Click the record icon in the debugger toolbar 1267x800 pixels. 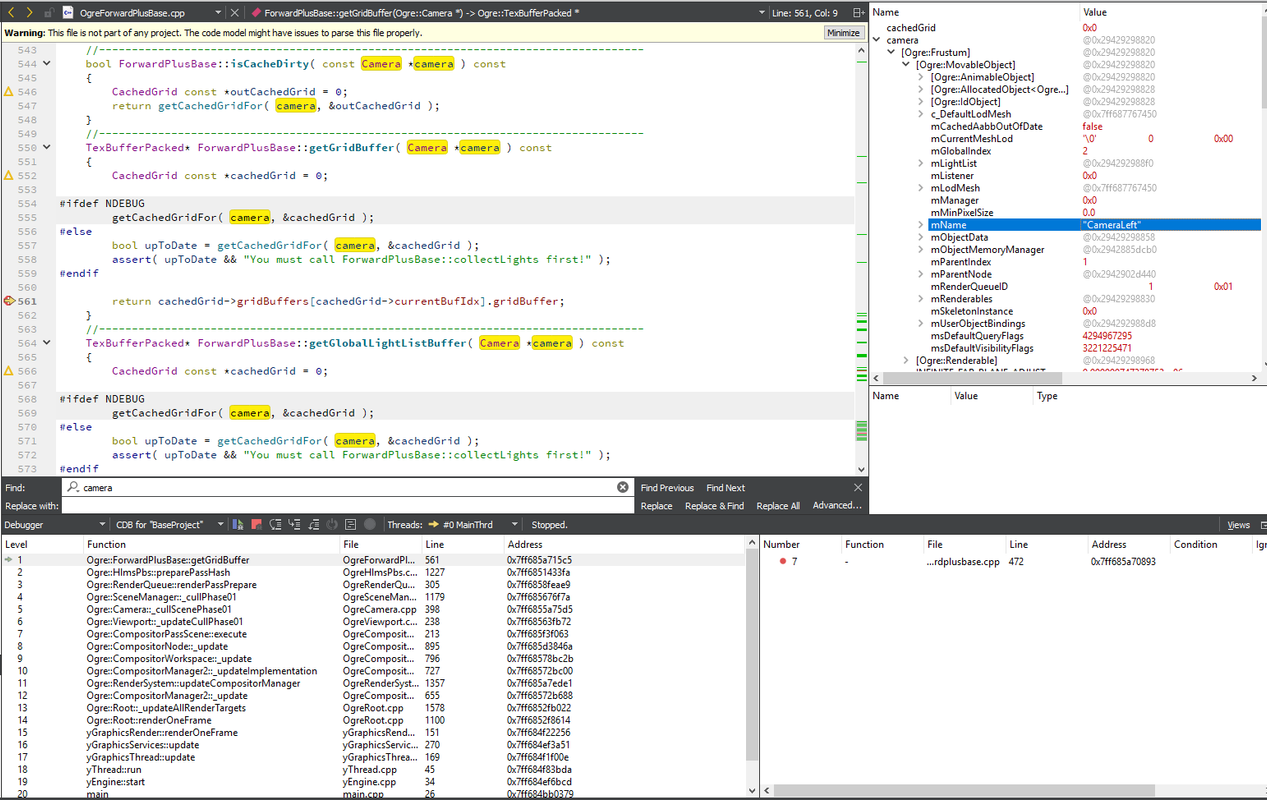(x=370, y=525)
